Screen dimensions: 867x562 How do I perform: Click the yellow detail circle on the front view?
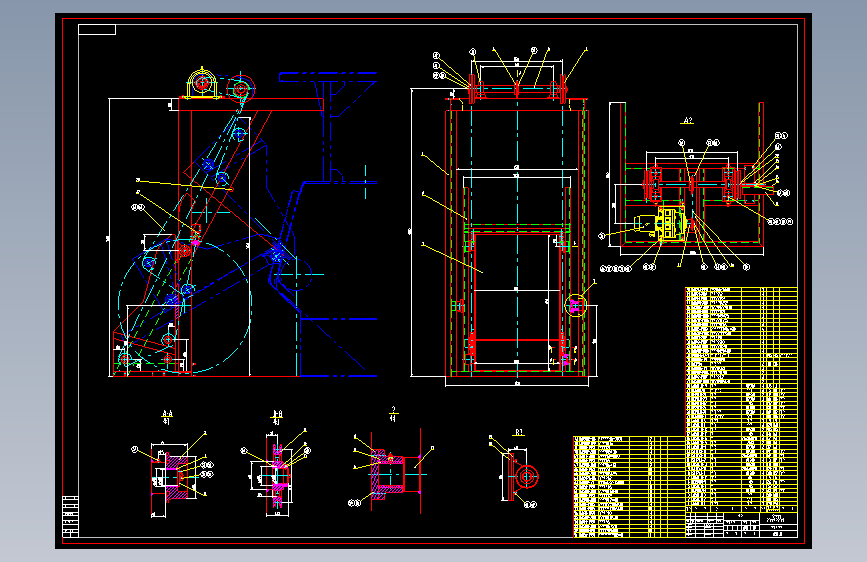[x=576, y=305]
